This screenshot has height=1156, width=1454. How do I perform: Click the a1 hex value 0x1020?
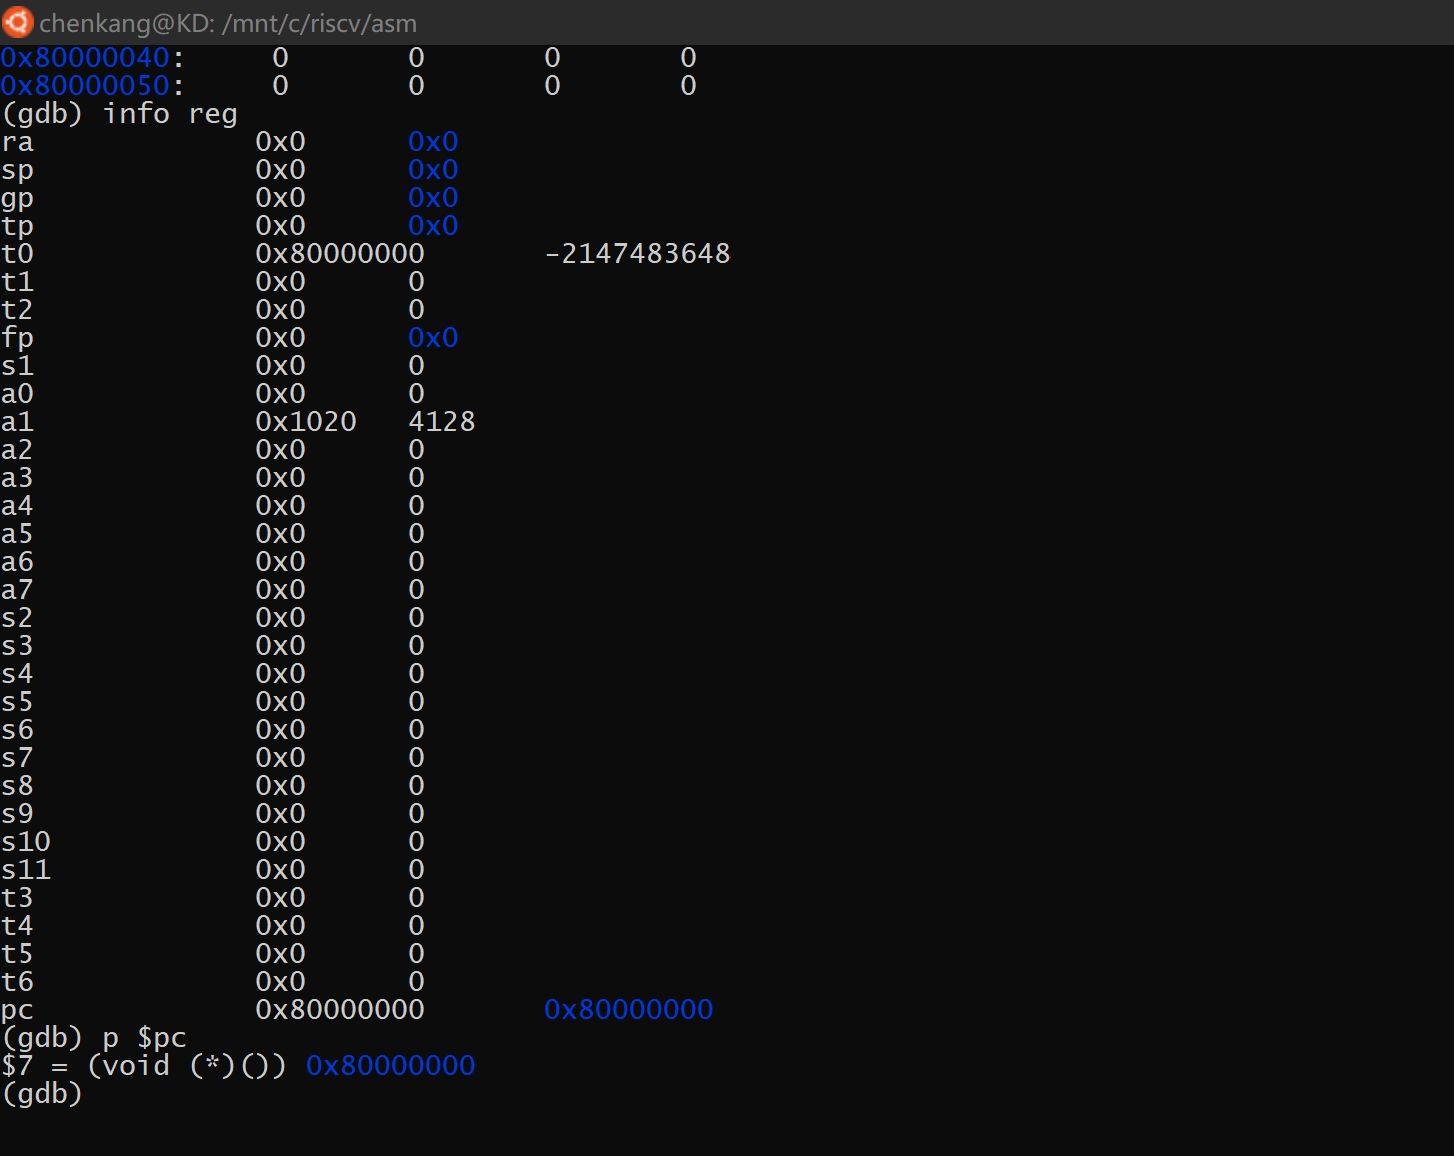[306, 422]
